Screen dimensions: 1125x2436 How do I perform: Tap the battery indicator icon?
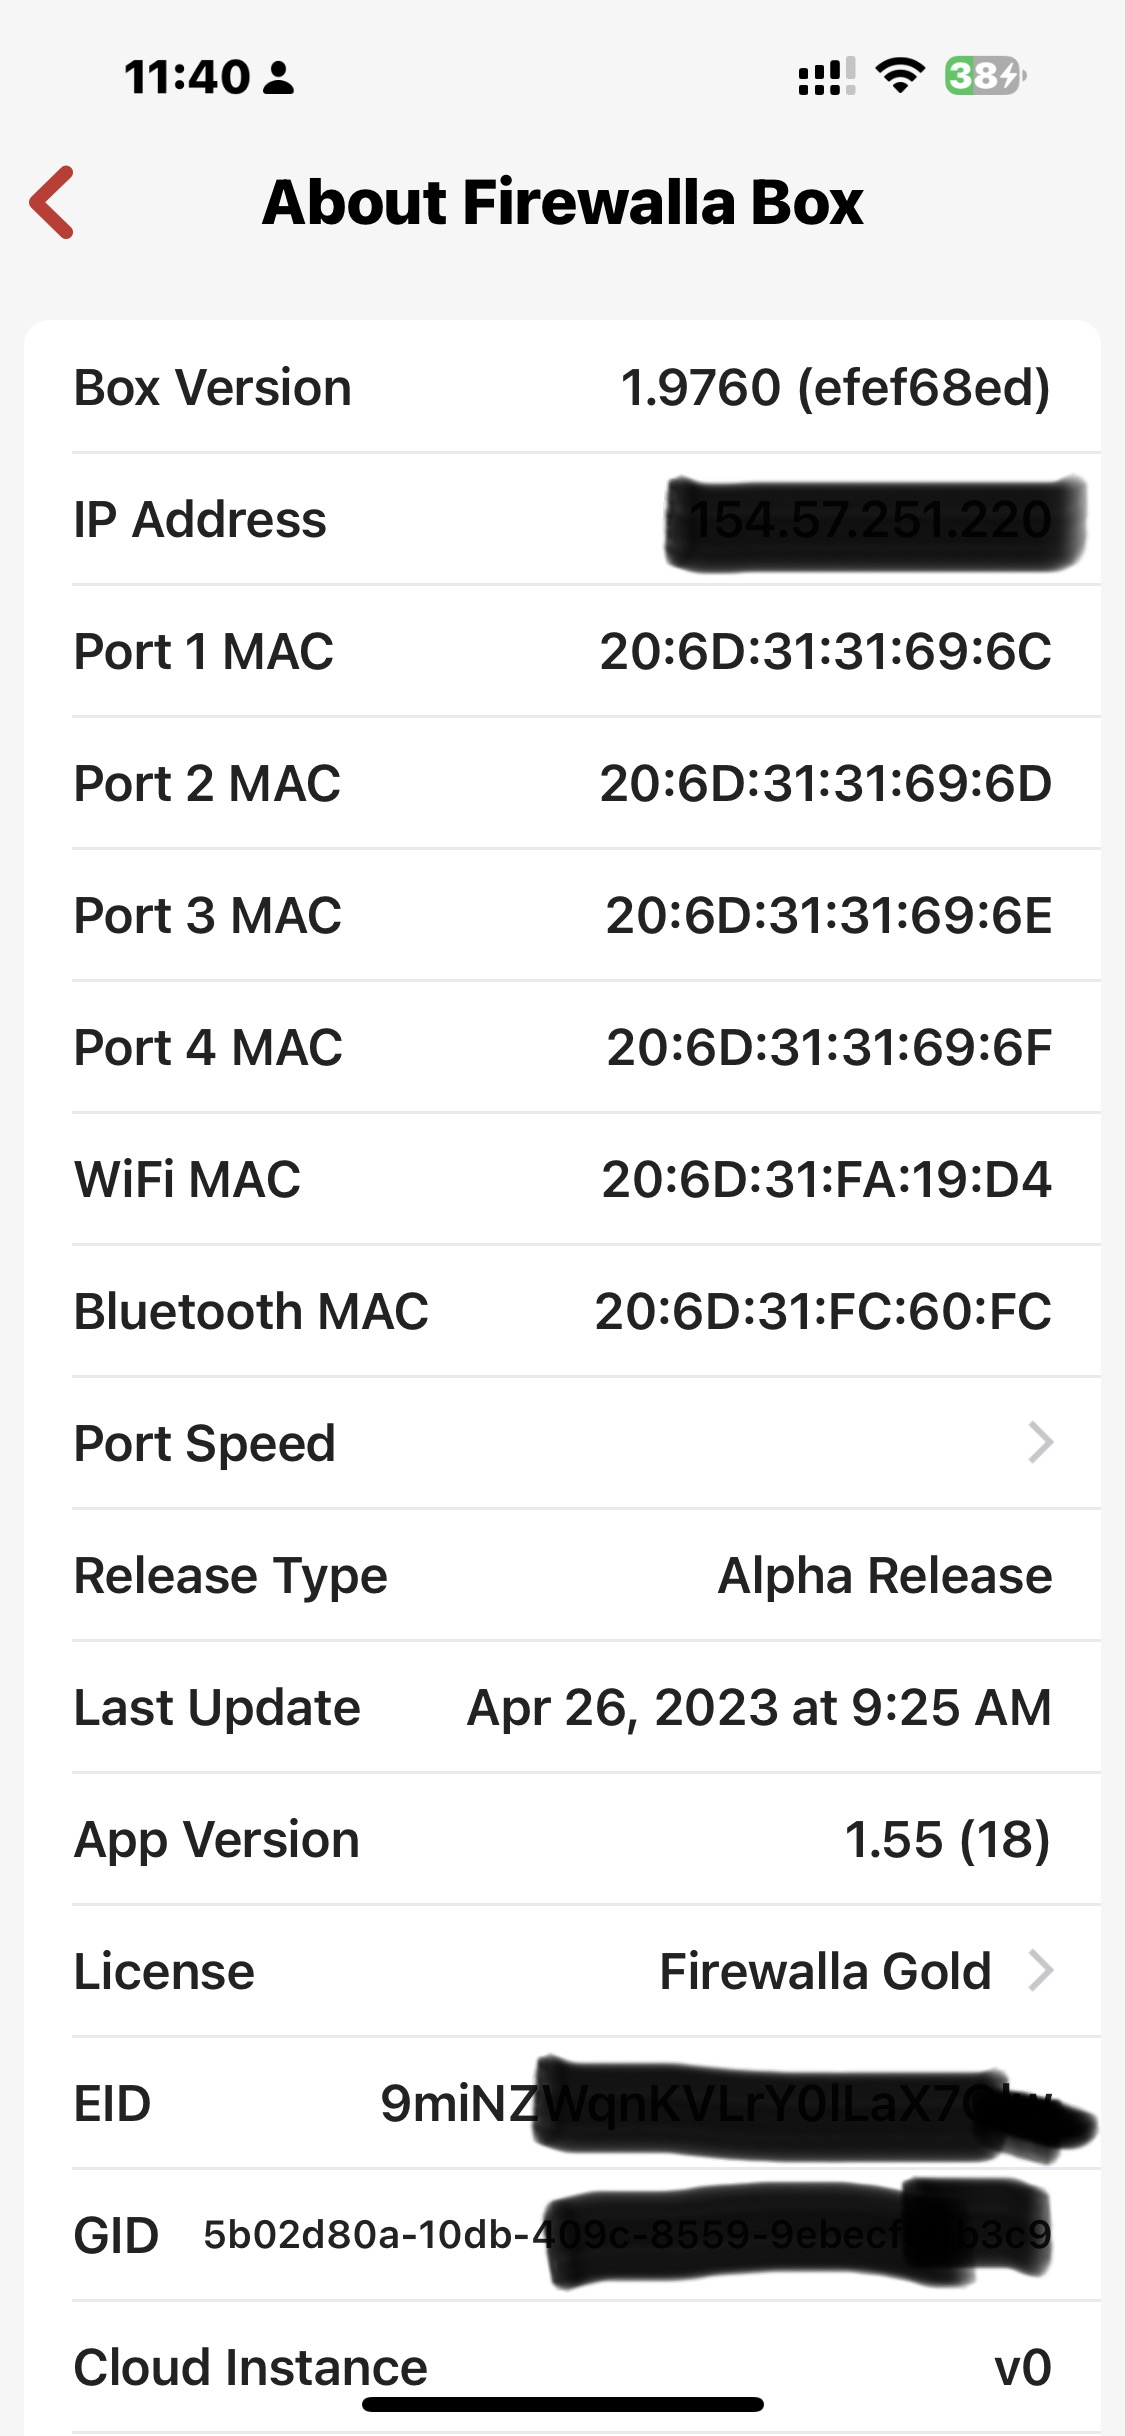985,76
